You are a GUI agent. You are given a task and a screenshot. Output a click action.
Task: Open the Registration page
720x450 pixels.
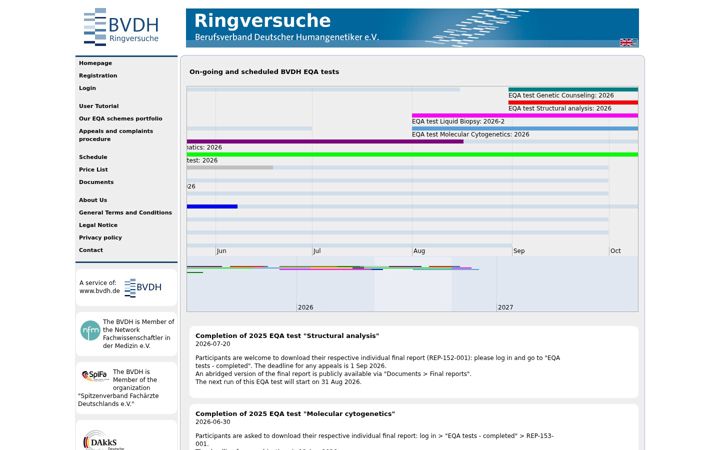click(x=98, y=76)
